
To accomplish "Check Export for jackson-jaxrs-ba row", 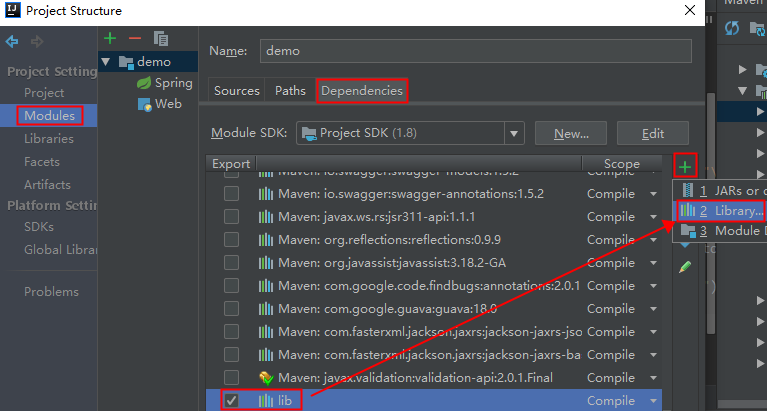I will click(231, 355).
